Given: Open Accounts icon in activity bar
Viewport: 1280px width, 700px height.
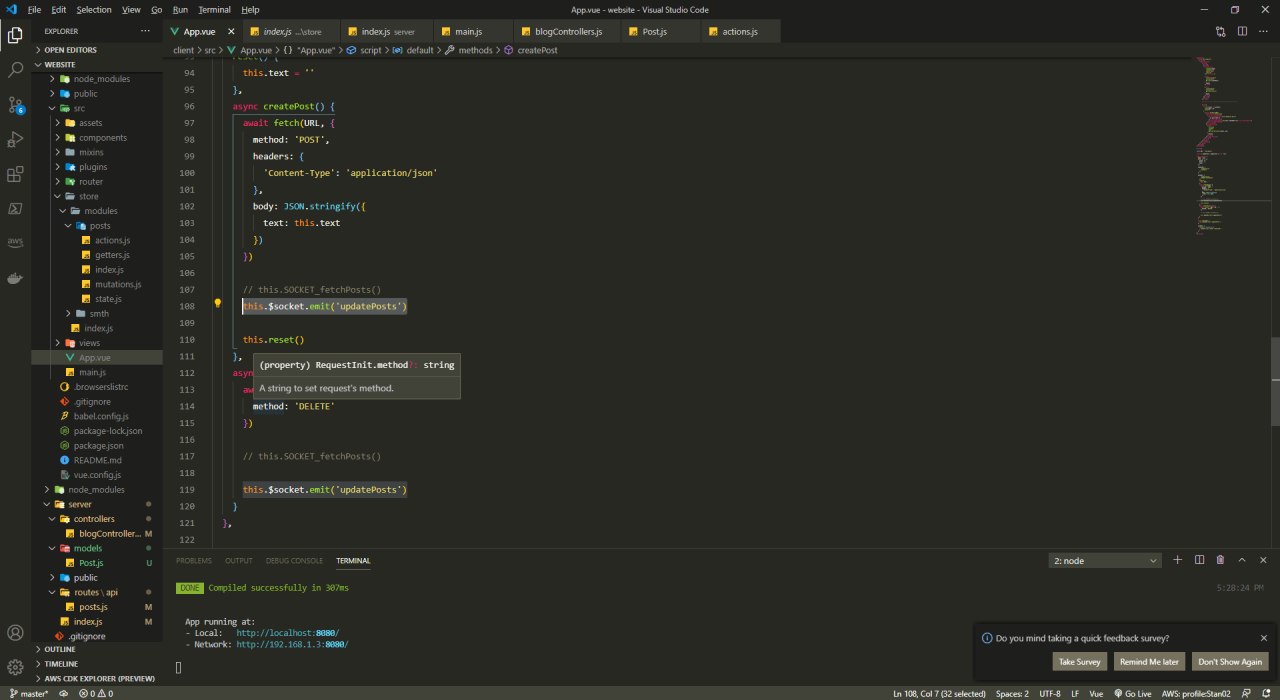Looking at the screenshot, I should point(15,633).
